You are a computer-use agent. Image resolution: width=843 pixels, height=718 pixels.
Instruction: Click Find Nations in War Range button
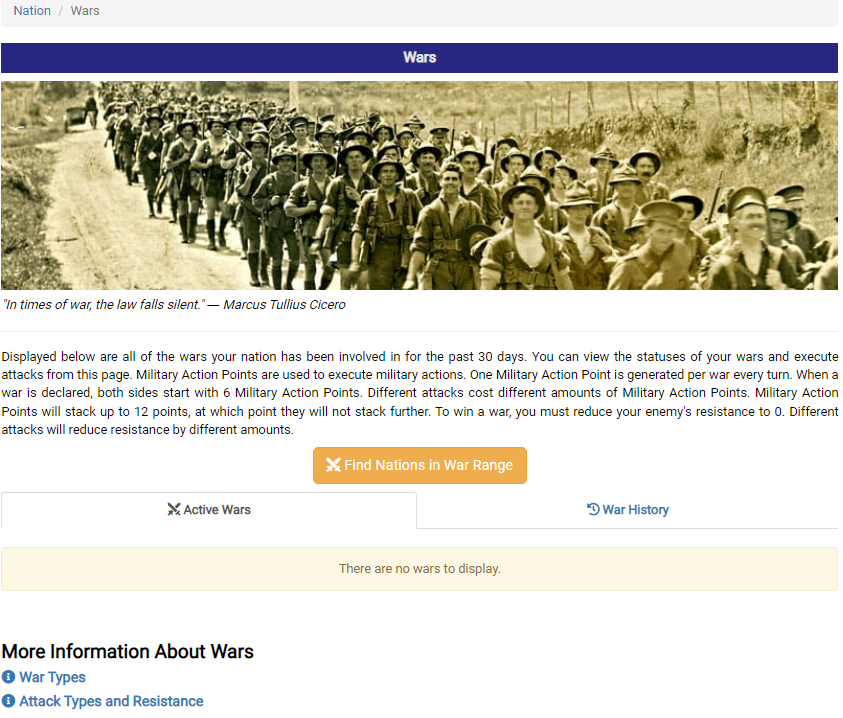419,465
